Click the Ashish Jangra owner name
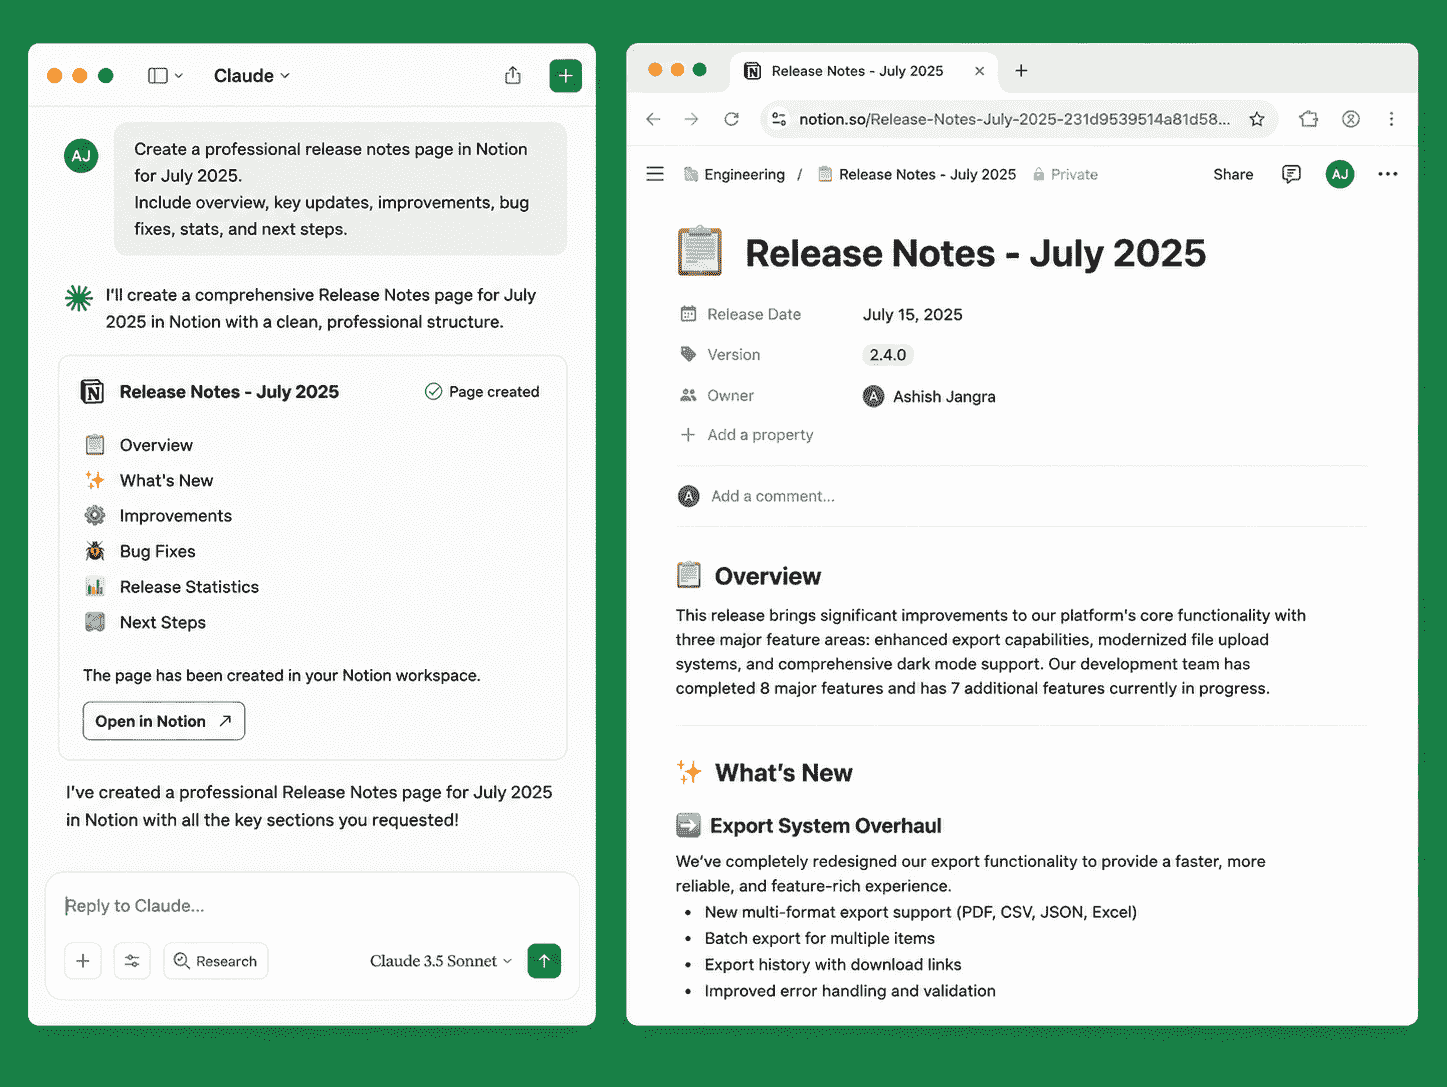This screenshot has height=1087, width=1447. tap(944, 396)
